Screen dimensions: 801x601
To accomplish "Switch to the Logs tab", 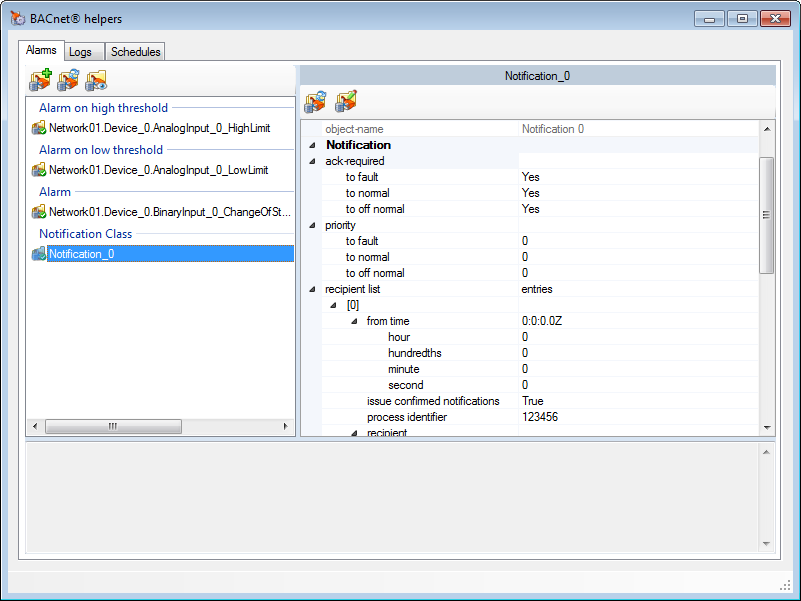I will tap(80, 52).
